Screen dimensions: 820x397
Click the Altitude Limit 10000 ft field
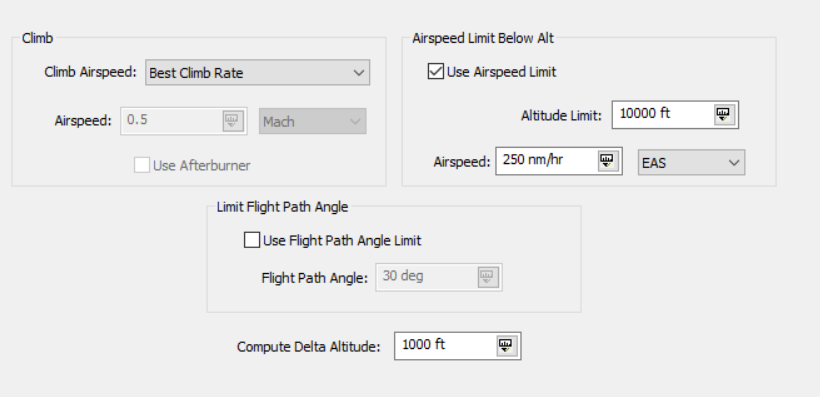(675, 115)
